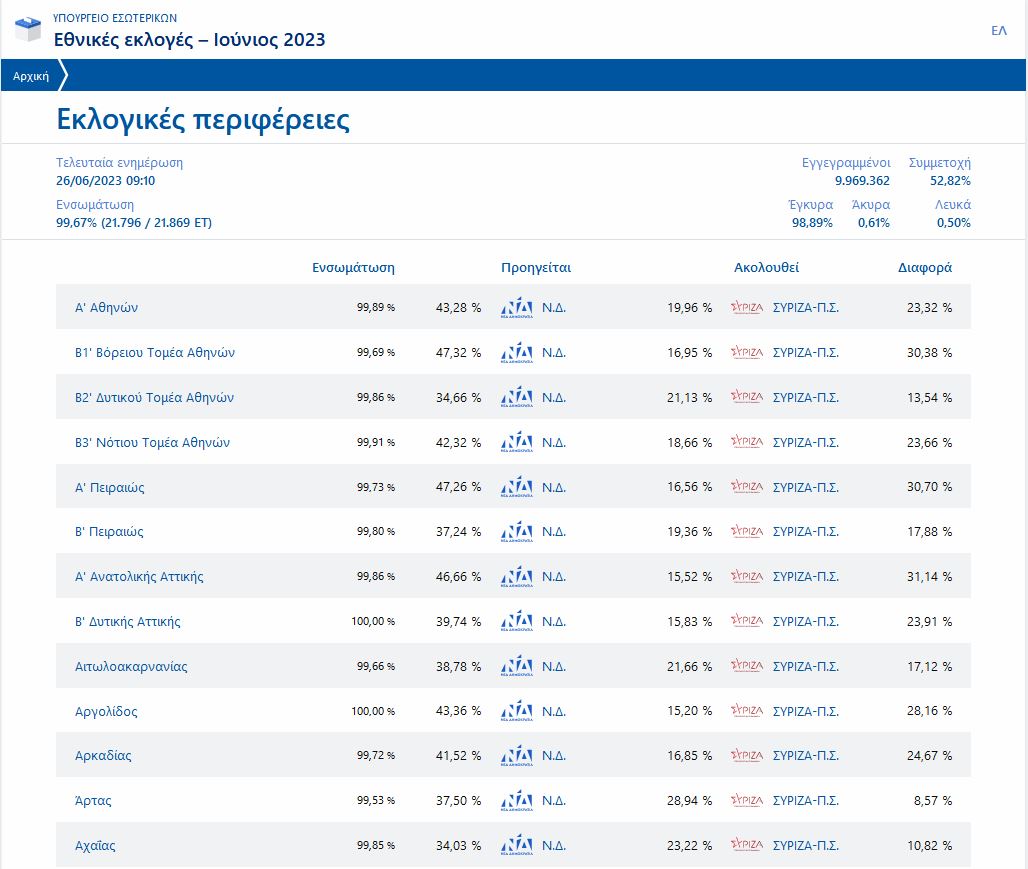This screenshot has height=869, width=1028.
Task: Click the ΣΥΡΙΖΑ logo in Α' Πειραιώς row
Action: coord(747,487)
